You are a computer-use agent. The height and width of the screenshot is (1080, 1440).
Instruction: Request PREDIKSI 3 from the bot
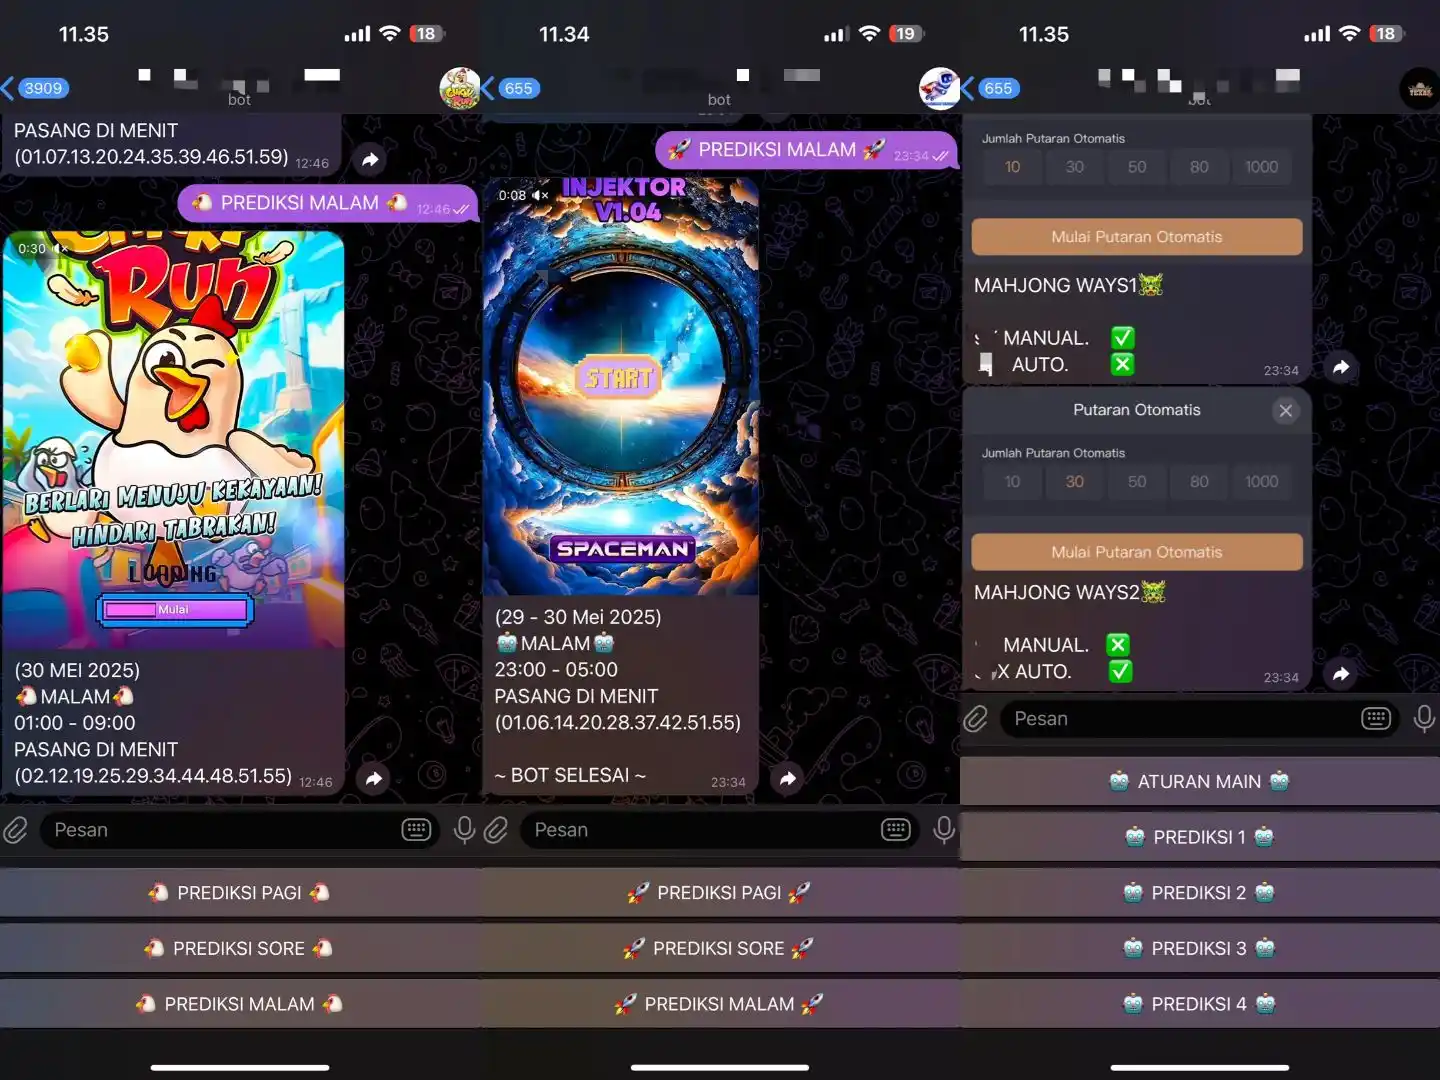[1200, 948]
